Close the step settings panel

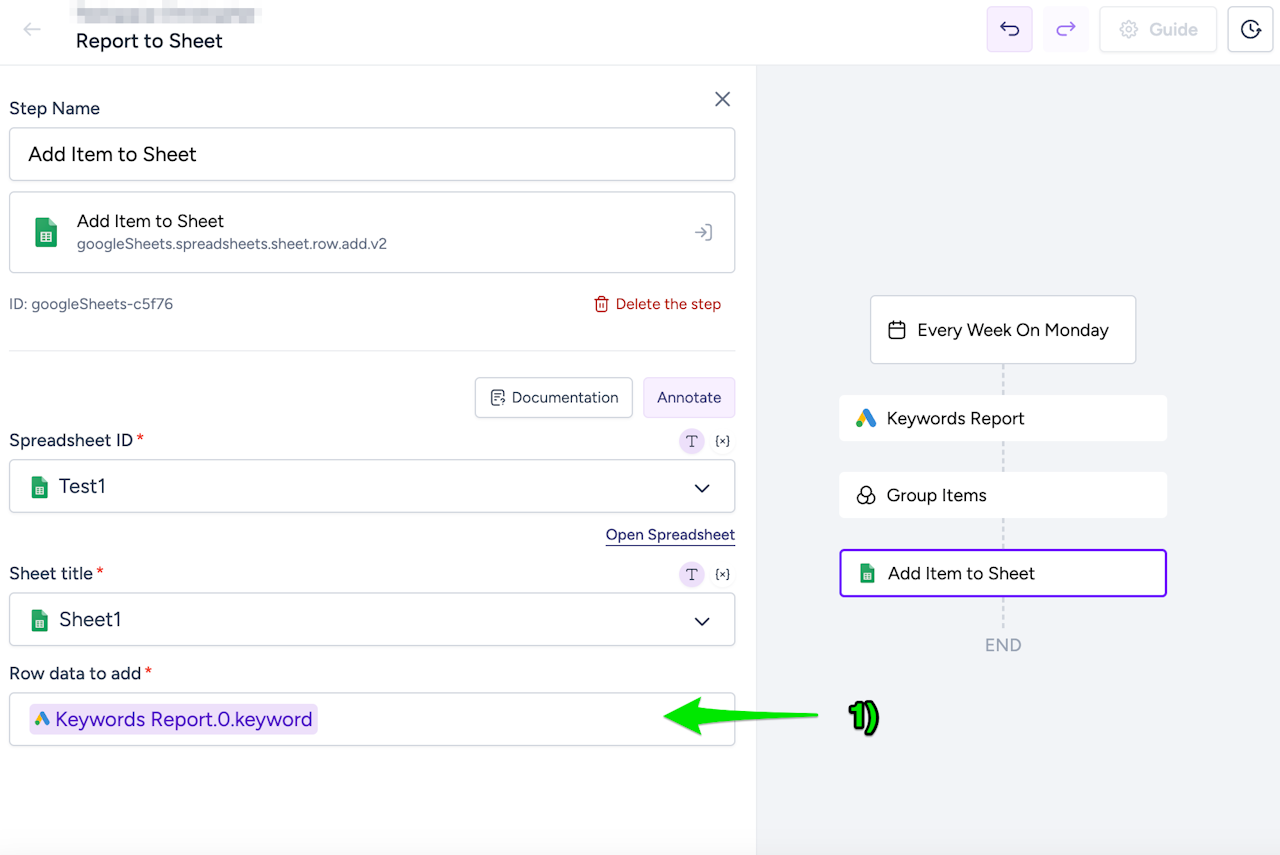click(722, 99)
